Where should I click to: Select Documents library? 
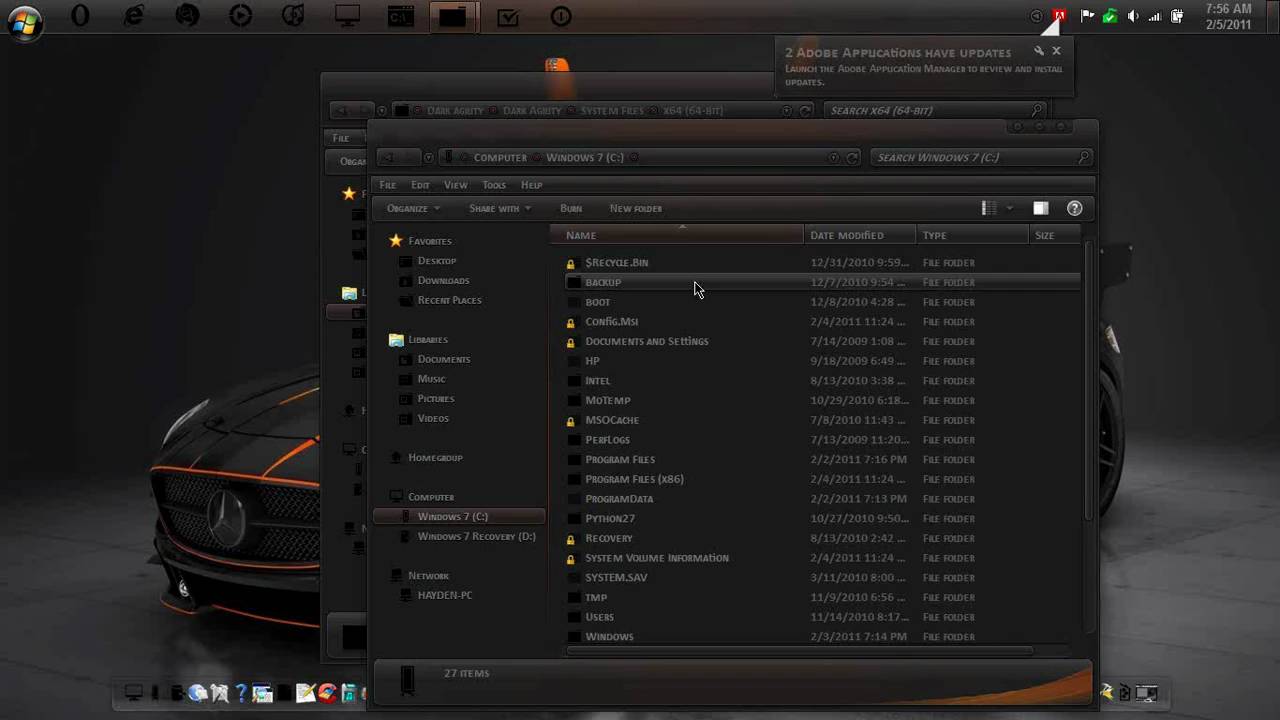pyautogui.click(x=444, y=359)
